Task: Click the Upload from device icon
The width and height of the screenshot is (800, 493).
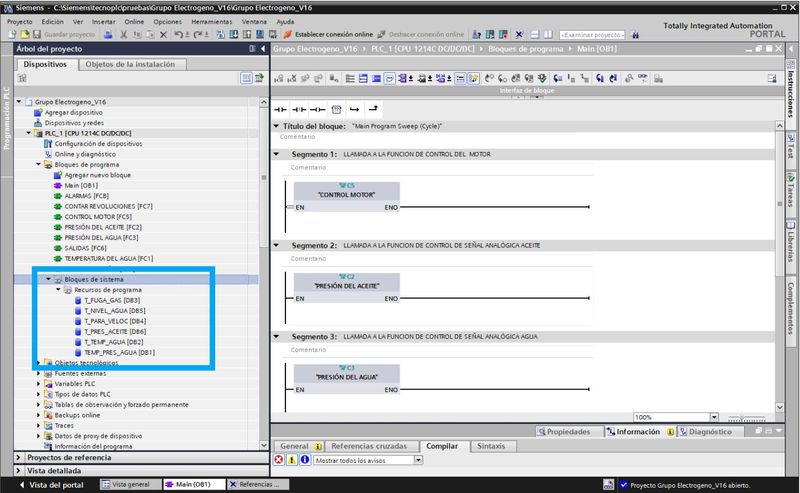Action: click(x=247, y=35)
